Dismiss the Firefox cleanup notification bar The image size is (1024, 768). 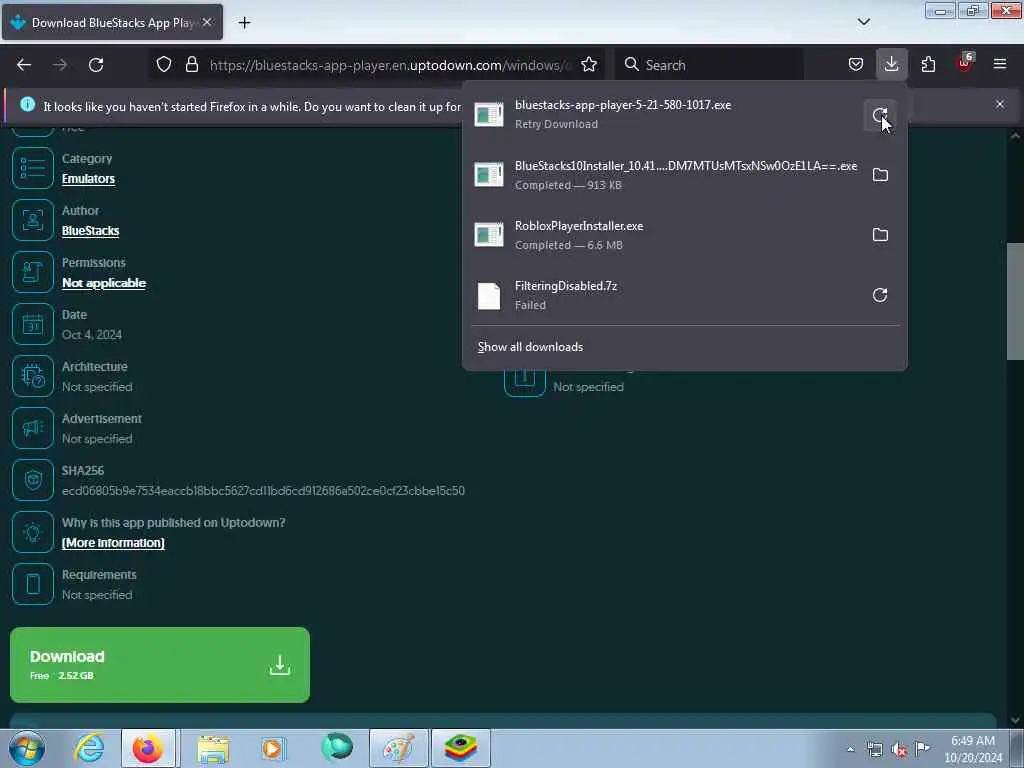pos(1000,104)
